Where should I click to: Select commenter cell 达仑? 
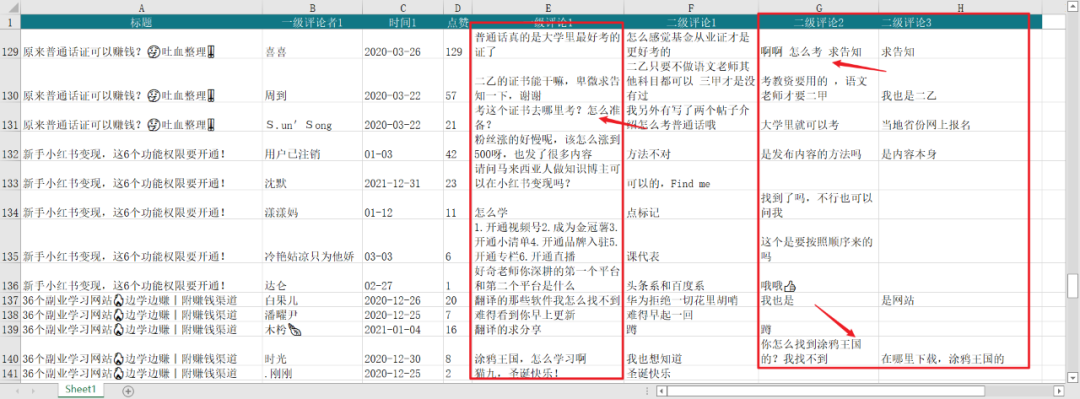point(312,278)
